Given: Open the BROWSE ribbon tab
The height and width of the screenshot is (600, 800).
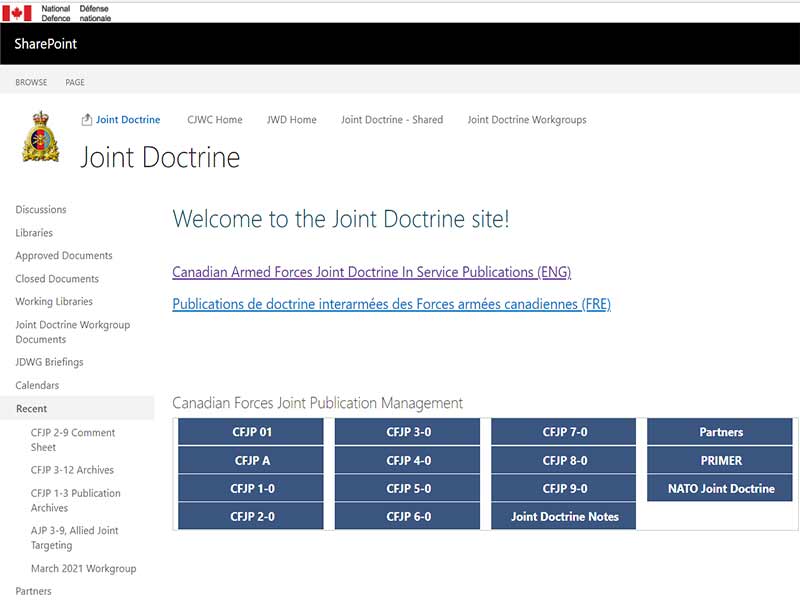Looking at the screenshot, I should [x=31, y=83].
